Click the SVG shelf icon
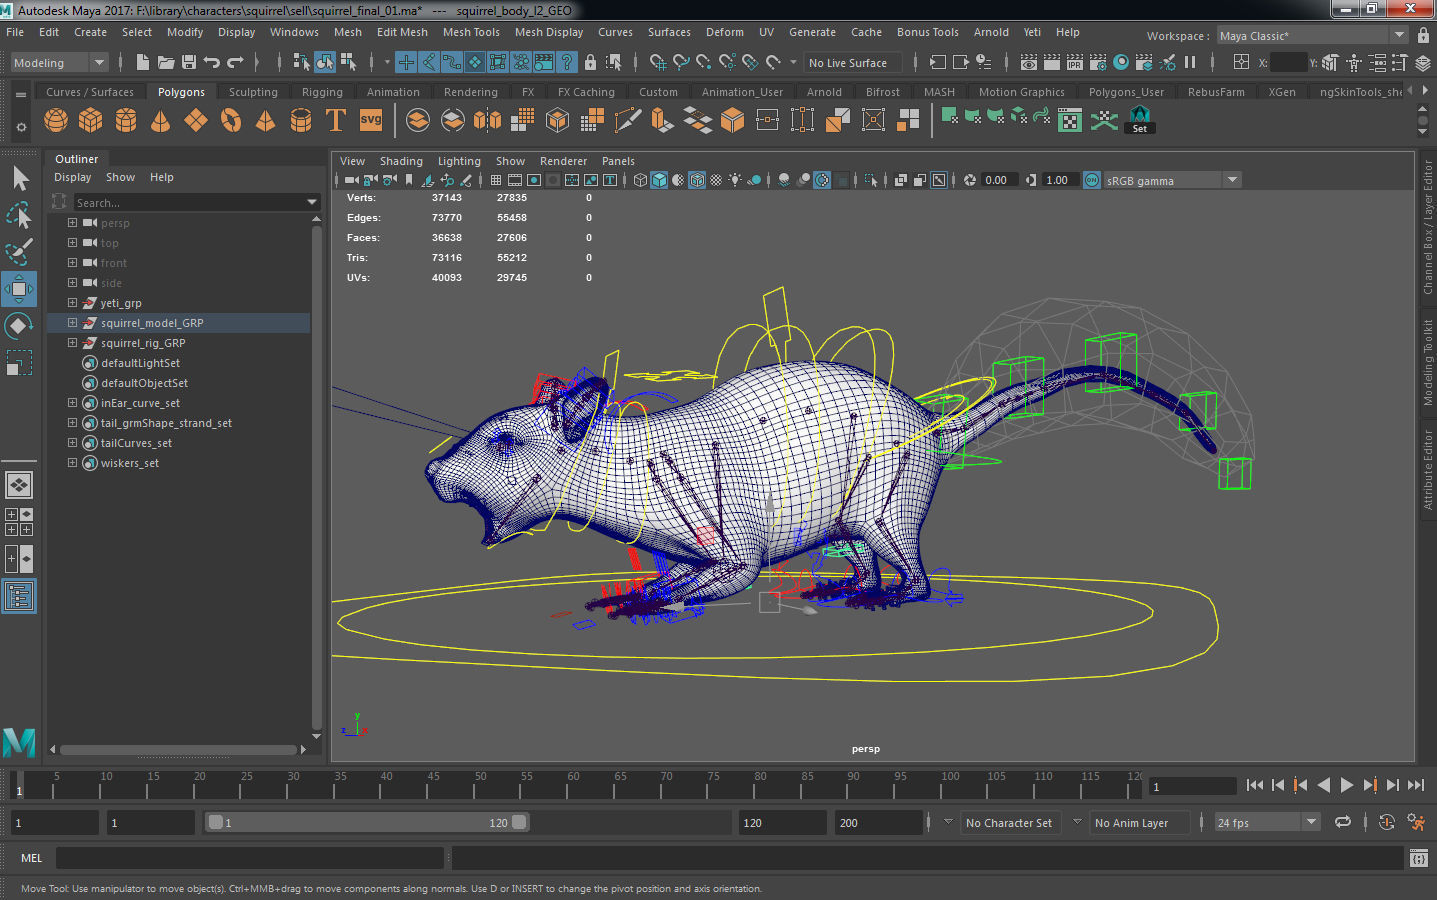The image size is (1437, 900). tap(371, 121)
